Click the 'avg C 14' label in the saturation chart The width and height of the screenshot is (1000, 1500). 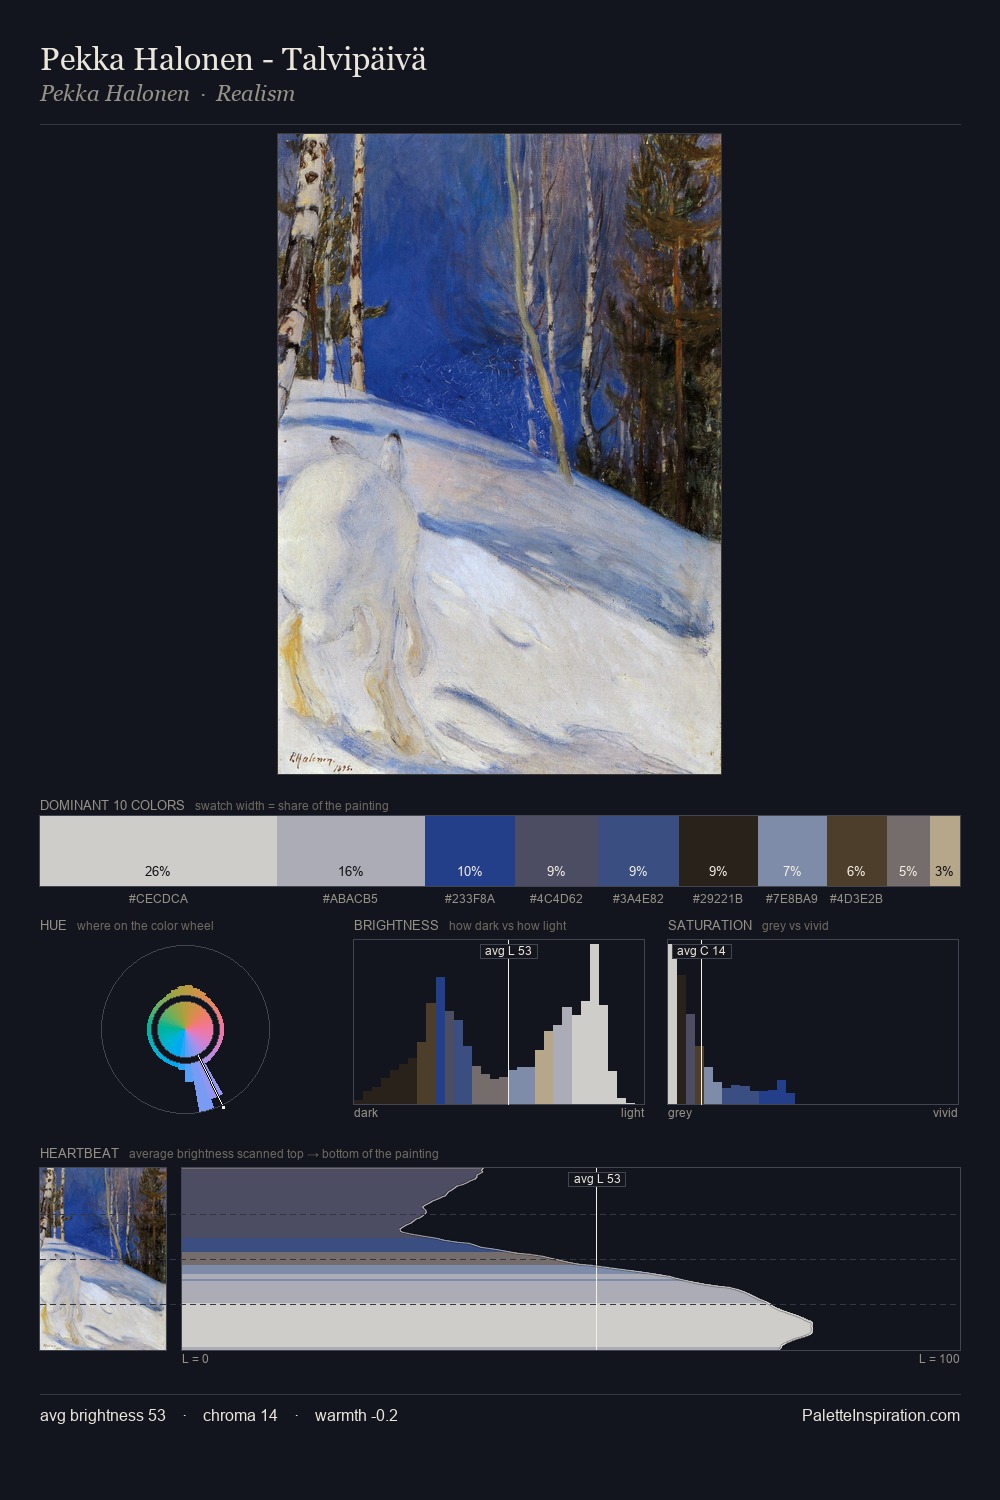coord(701,951)
